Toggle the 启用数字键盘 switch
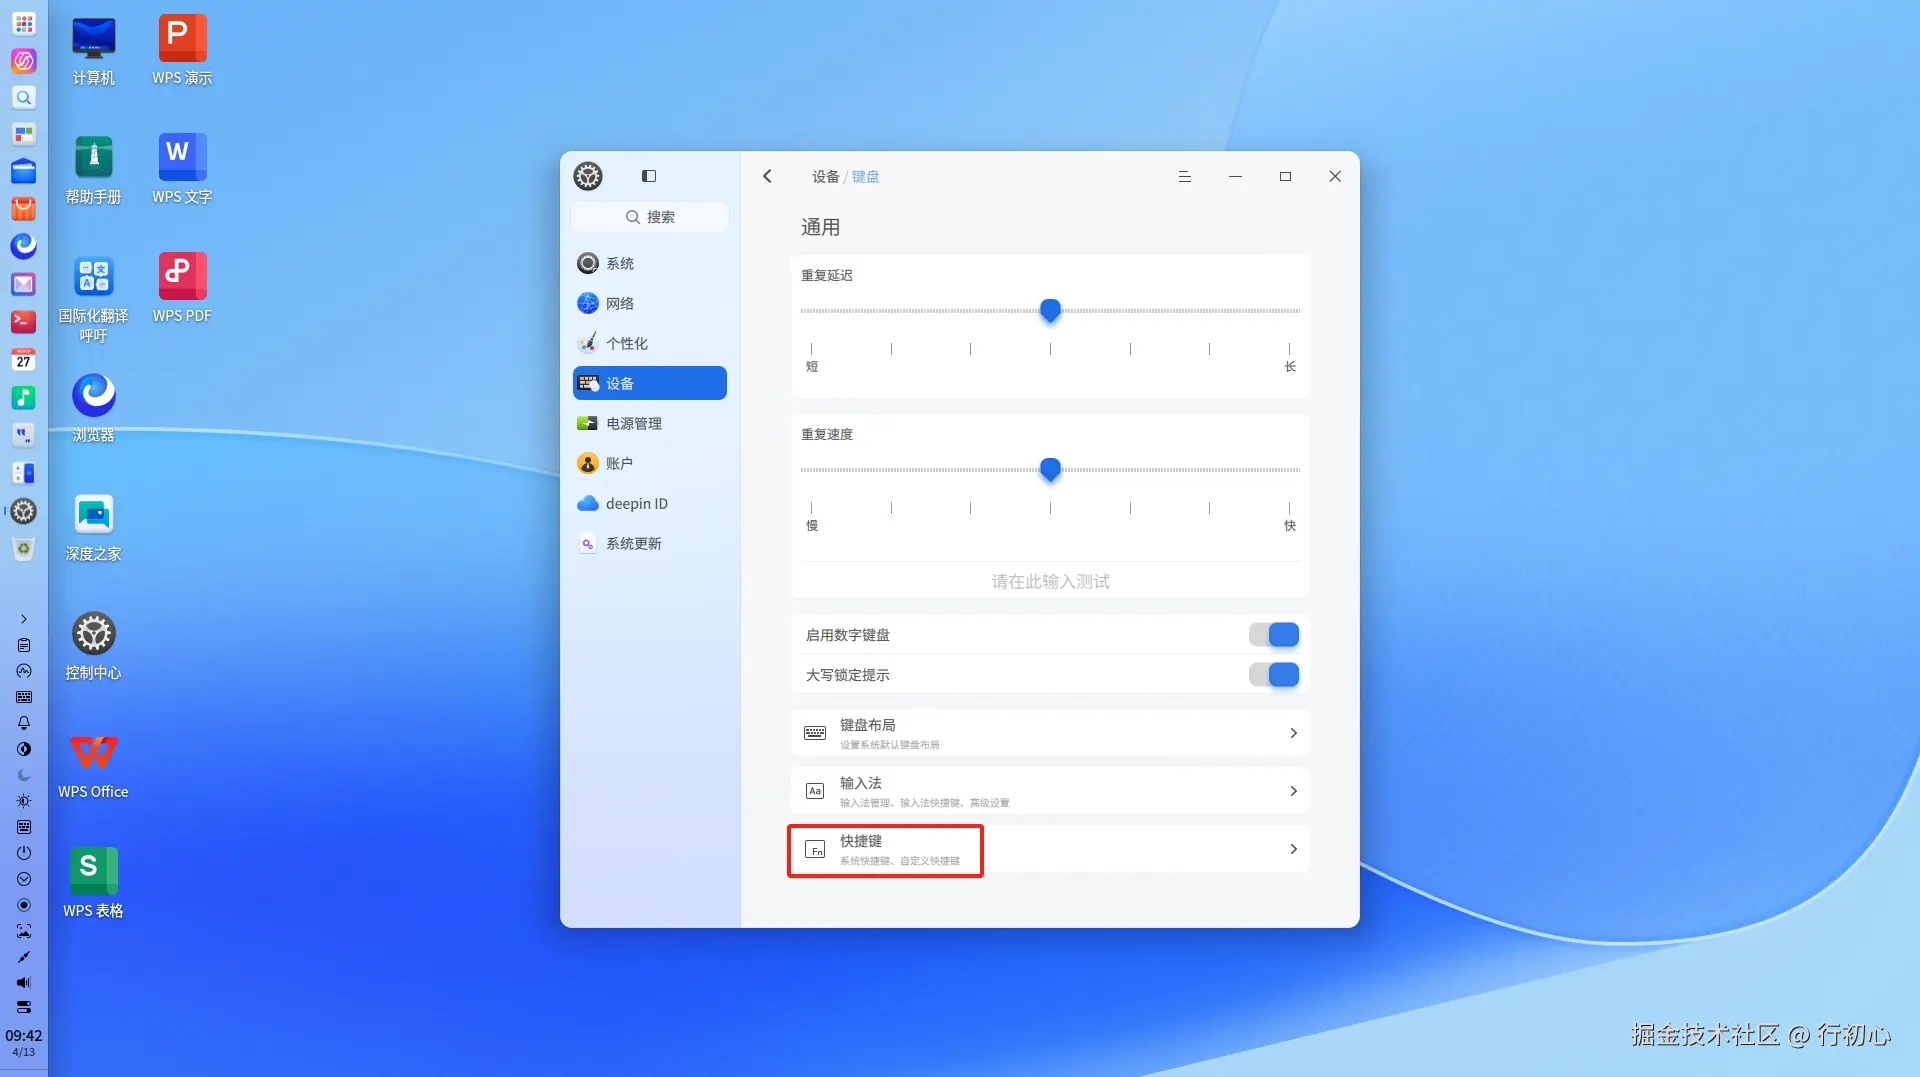The image size is (1920, 1077). point(1274,635)
